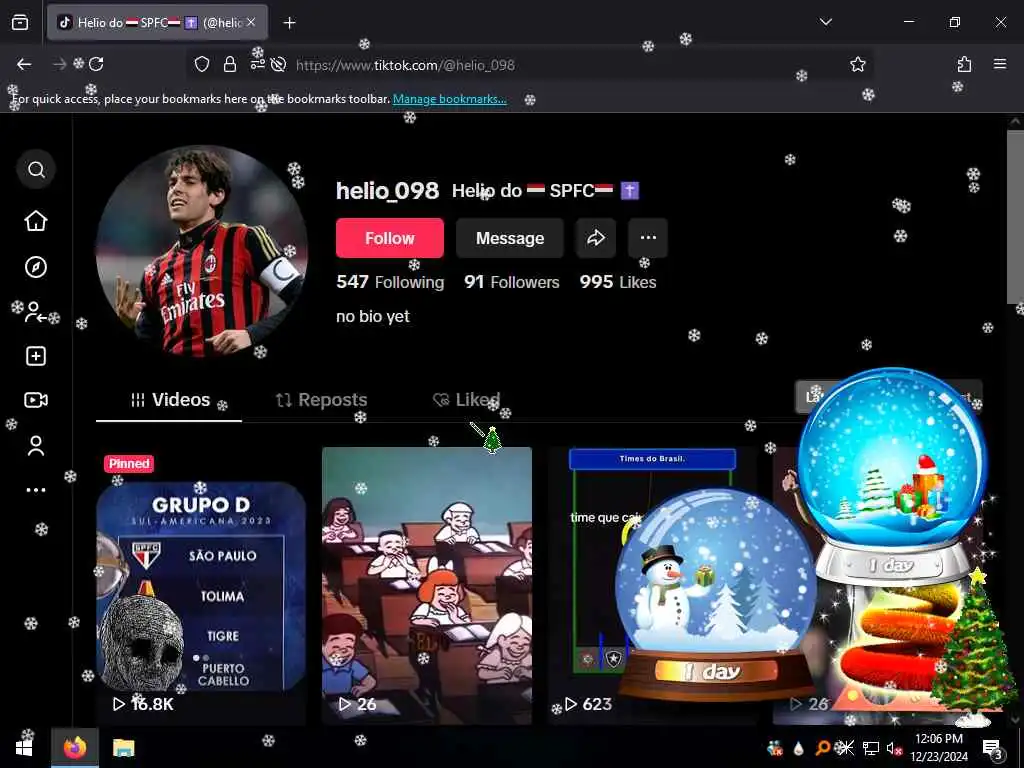Open the Windows Start menu

point(24,748)
